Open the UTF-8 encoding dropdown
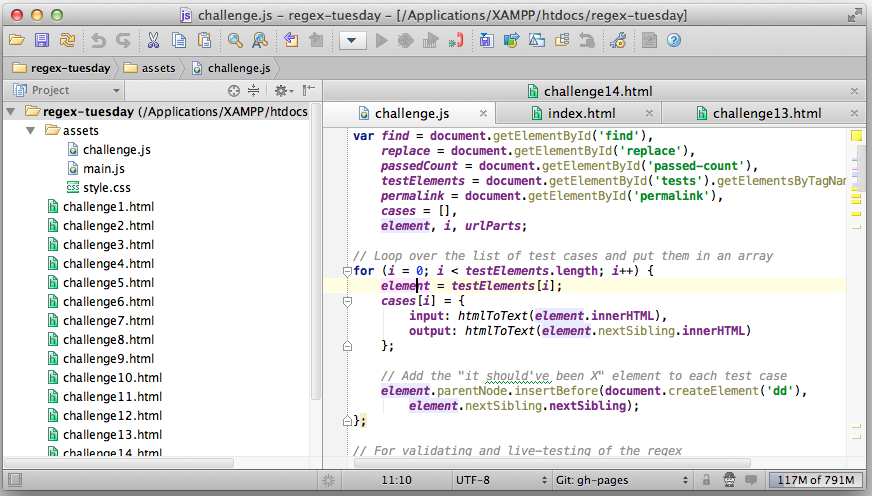 coord(502,480)
